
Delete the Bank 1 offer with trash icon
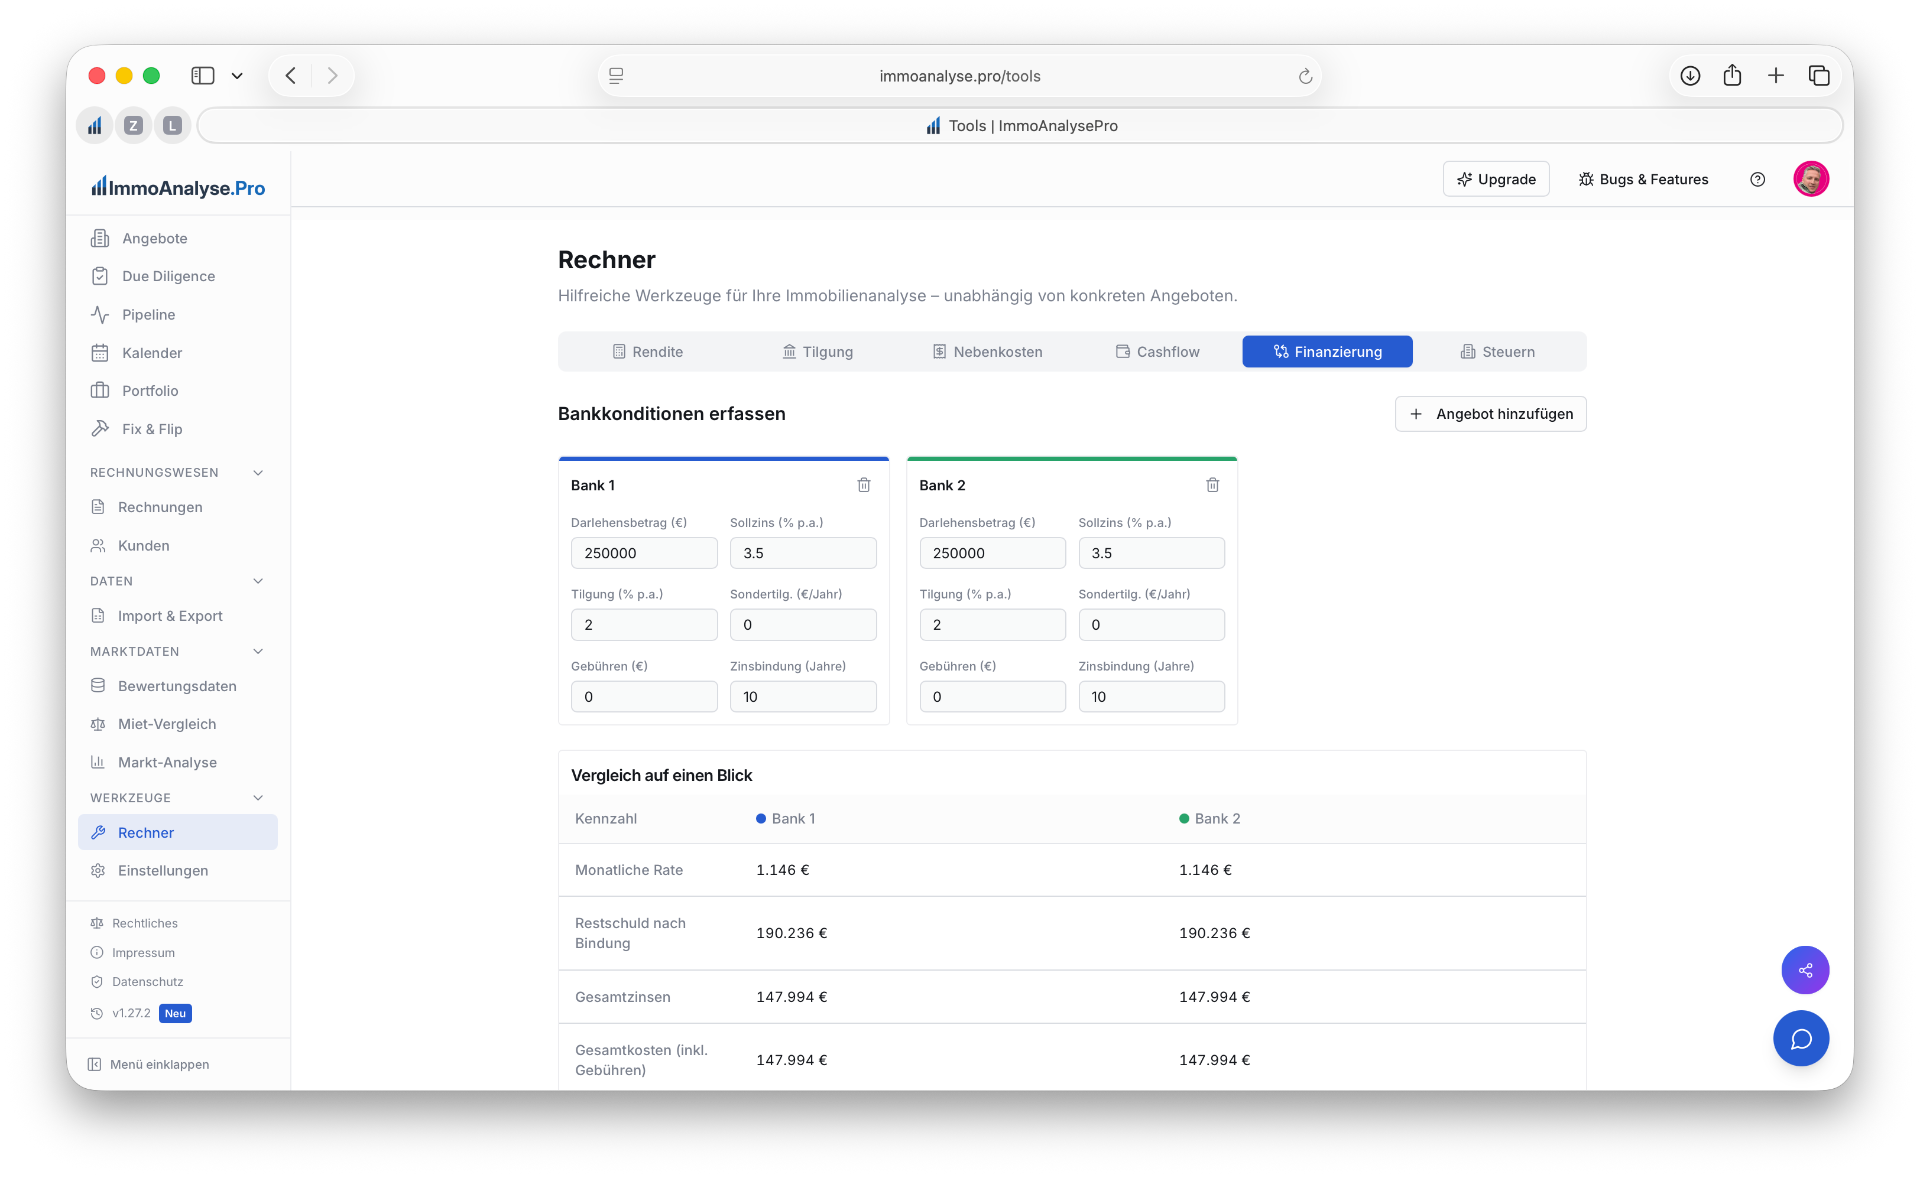(x=864, y=485)
